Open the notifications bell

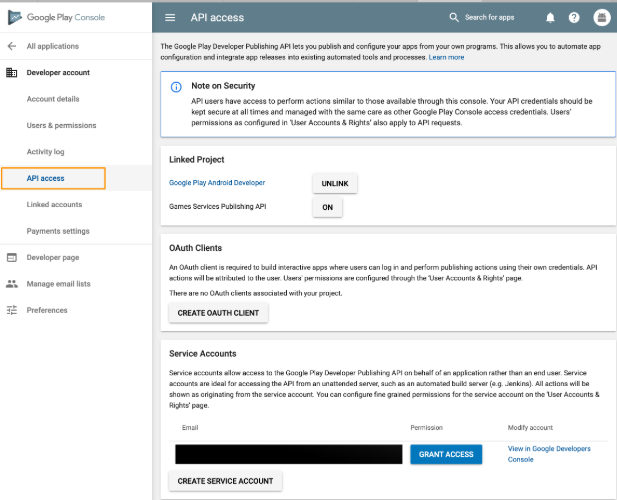(x=550, y=17)
